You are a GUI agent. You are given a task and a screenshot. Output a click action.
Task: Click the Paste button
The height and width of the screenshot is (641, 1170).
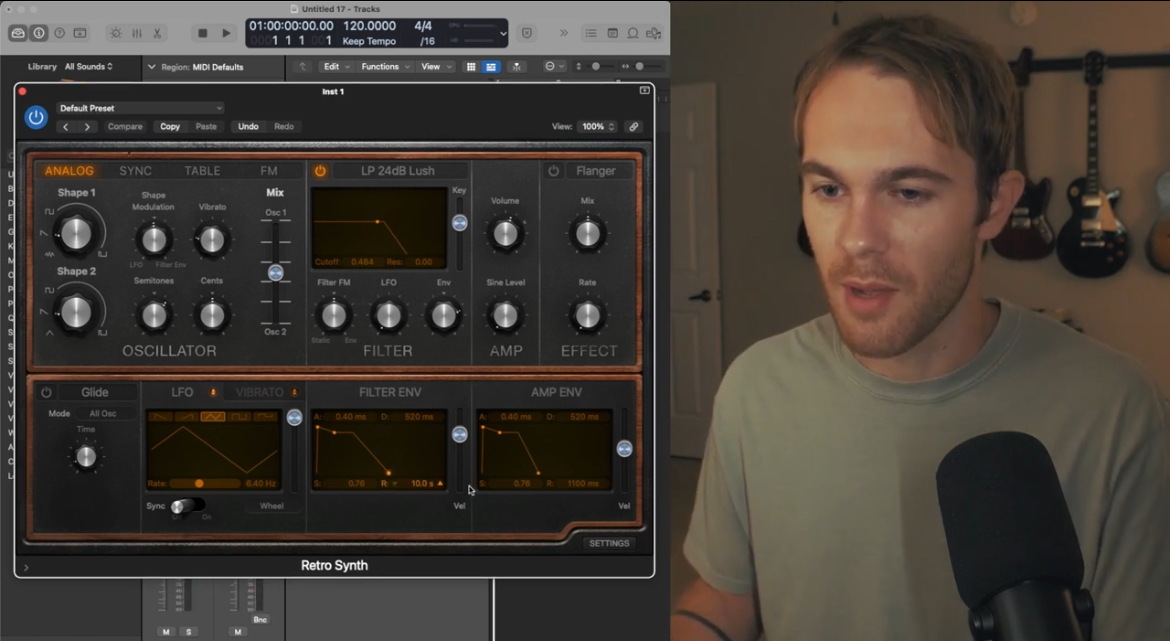[206, 127]
